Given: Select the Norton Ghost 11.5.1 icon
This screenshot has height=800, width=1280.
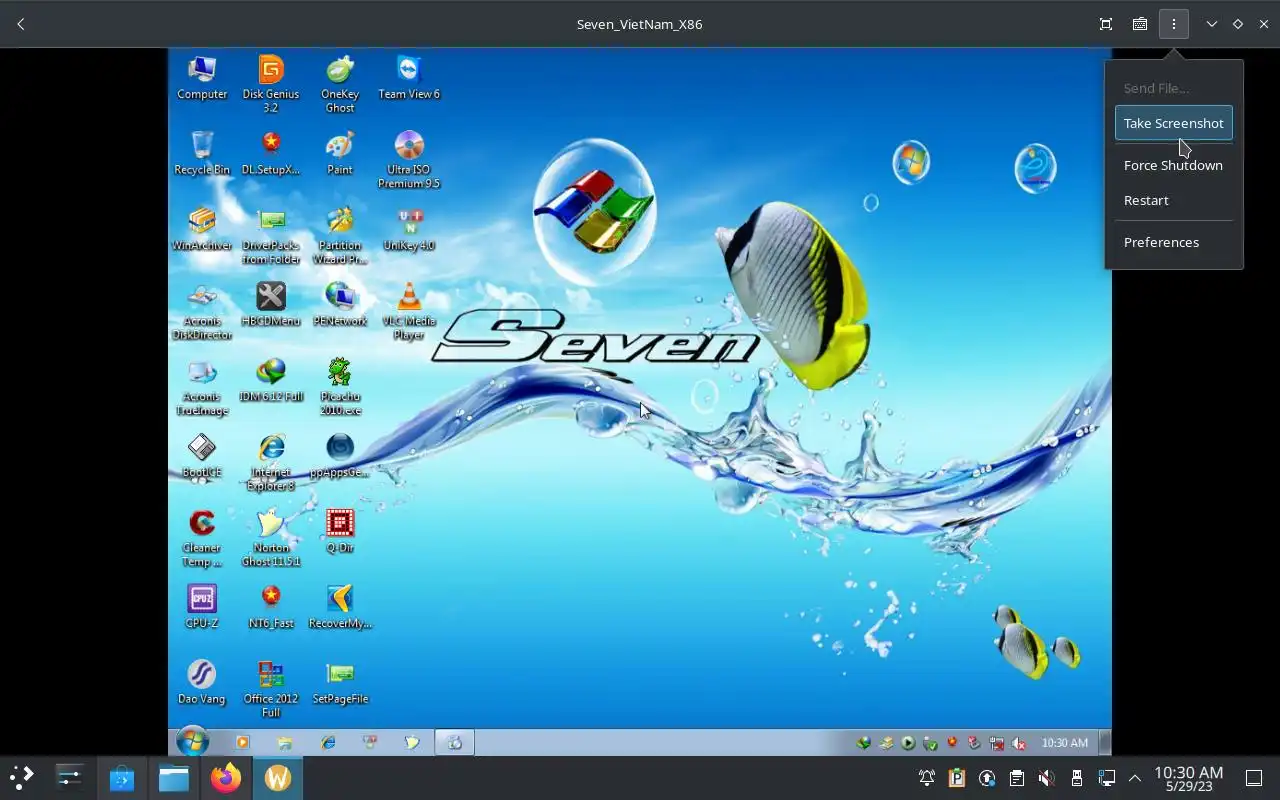Looking at the screenshot, I should coord(271,539).
